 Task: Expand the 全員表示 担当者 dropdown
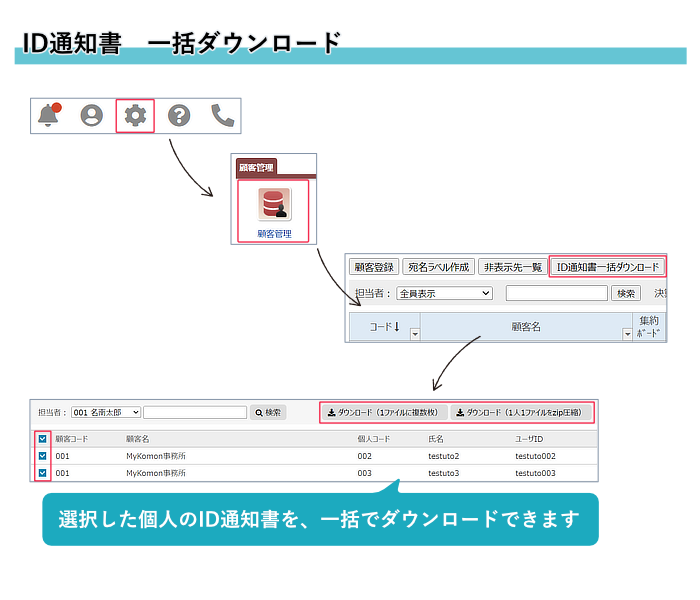(444, 293)
